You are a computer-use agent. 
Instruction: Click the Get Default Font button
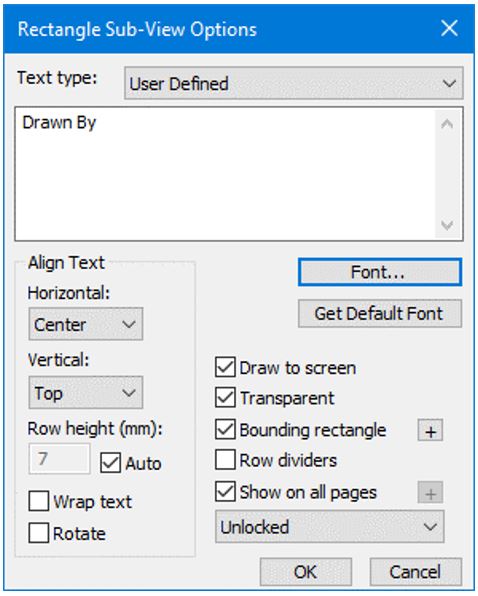380,314
